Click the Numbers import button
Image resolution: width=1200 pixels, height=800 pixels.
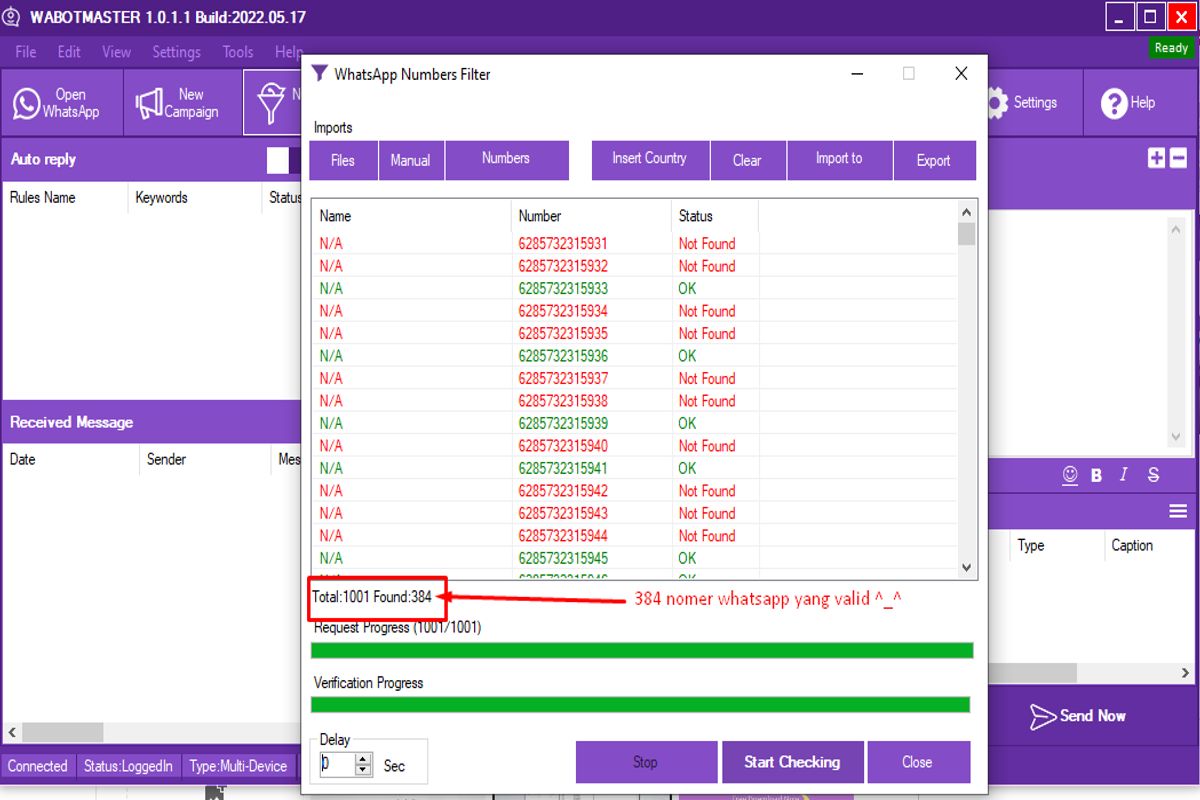(x=507, y=160)
